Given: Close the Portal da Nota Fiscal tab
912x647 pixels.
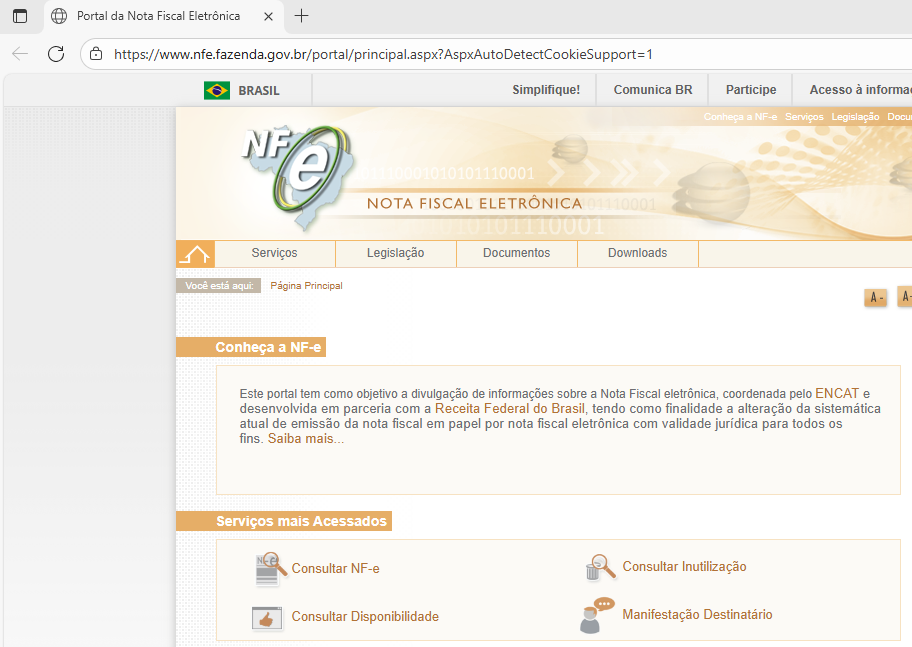Looking at the screenshot, I should [x=267, y=16].
